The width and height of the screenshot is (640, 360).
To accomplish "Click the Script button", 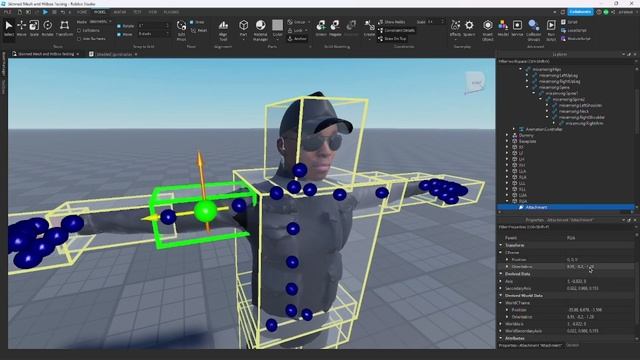I will tap(569, 22).
